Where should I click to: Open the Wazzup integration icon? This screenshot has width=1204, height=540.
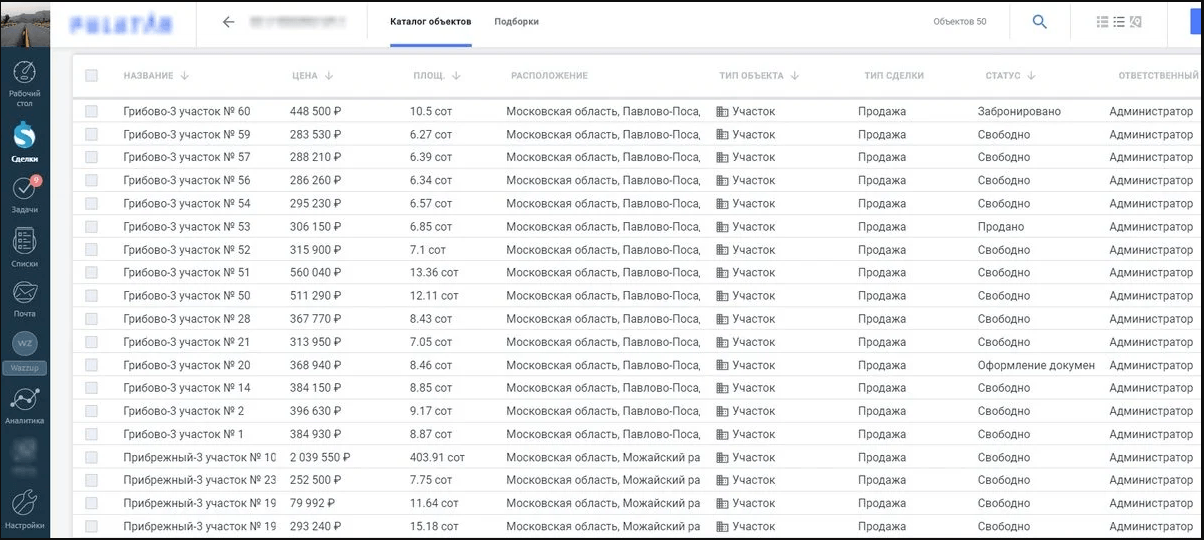coord(25,344)
